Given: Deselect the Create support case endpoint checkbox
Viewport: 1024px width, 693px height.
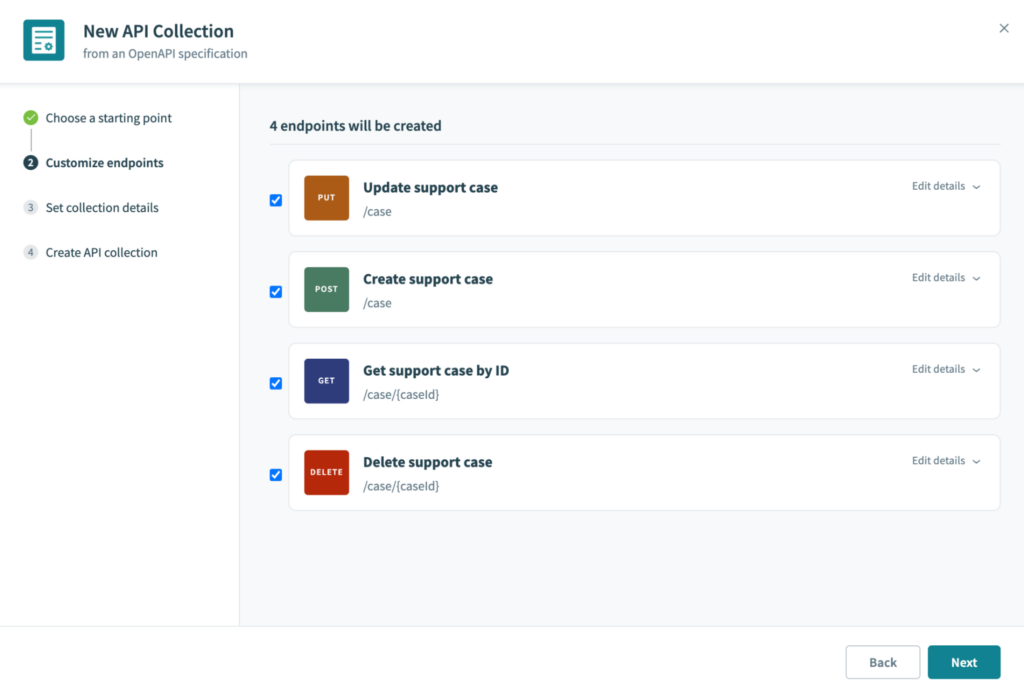Looking at the screenshot, I should (276, 291).
